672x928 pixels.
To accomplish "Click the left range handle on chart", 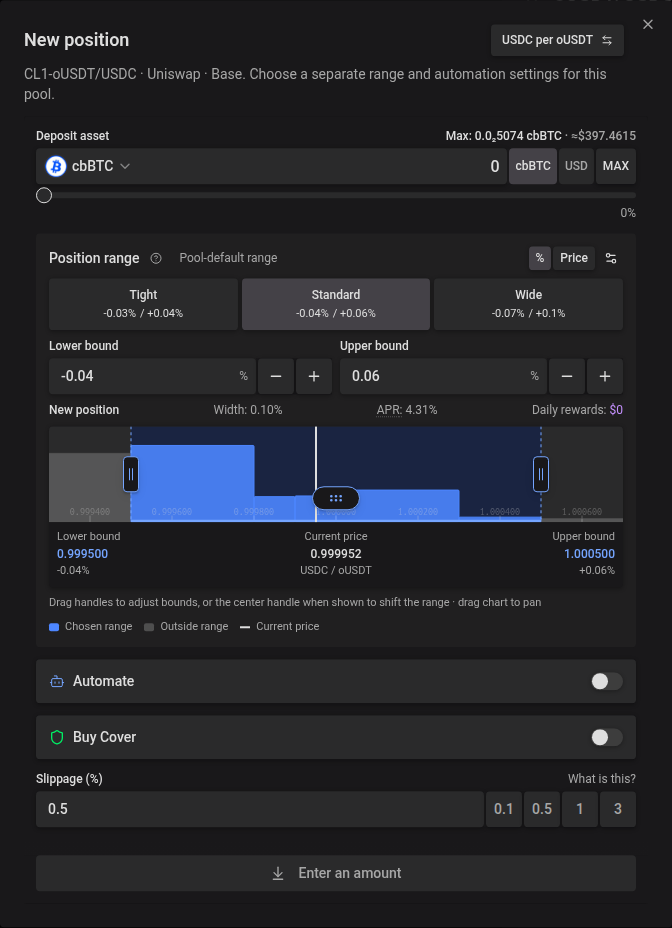I will (131, 474).
